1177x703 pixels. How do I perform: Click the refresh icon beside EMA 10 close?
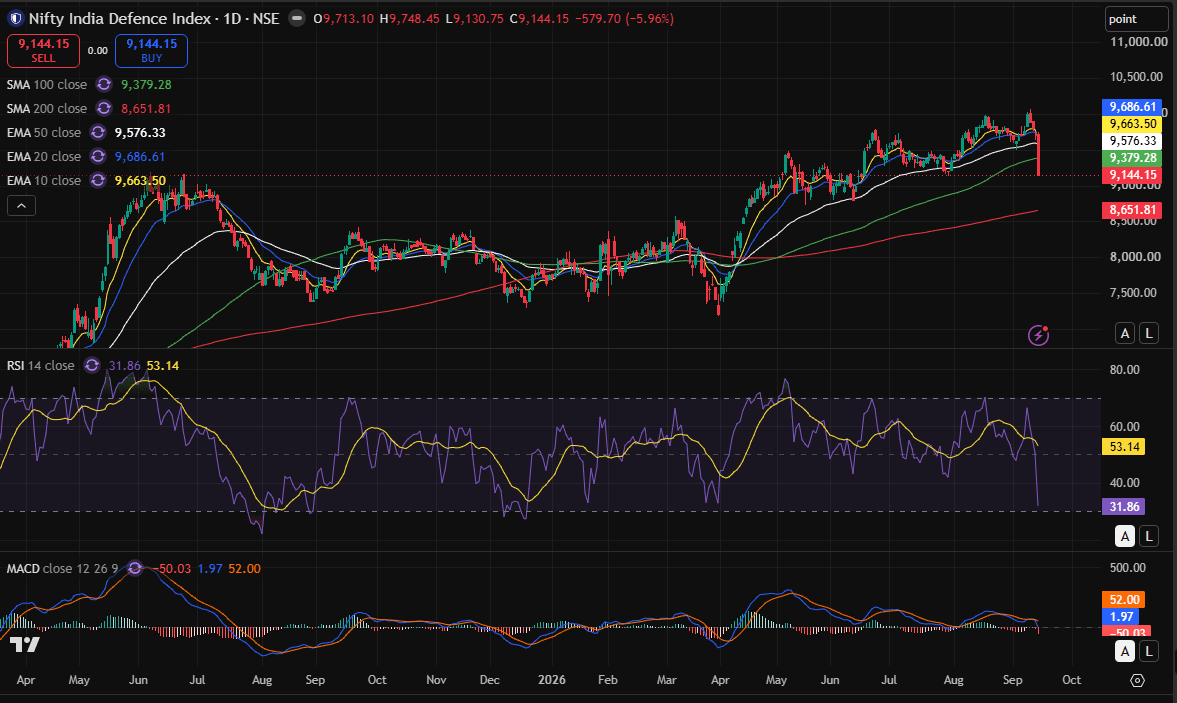coord(98,181)
